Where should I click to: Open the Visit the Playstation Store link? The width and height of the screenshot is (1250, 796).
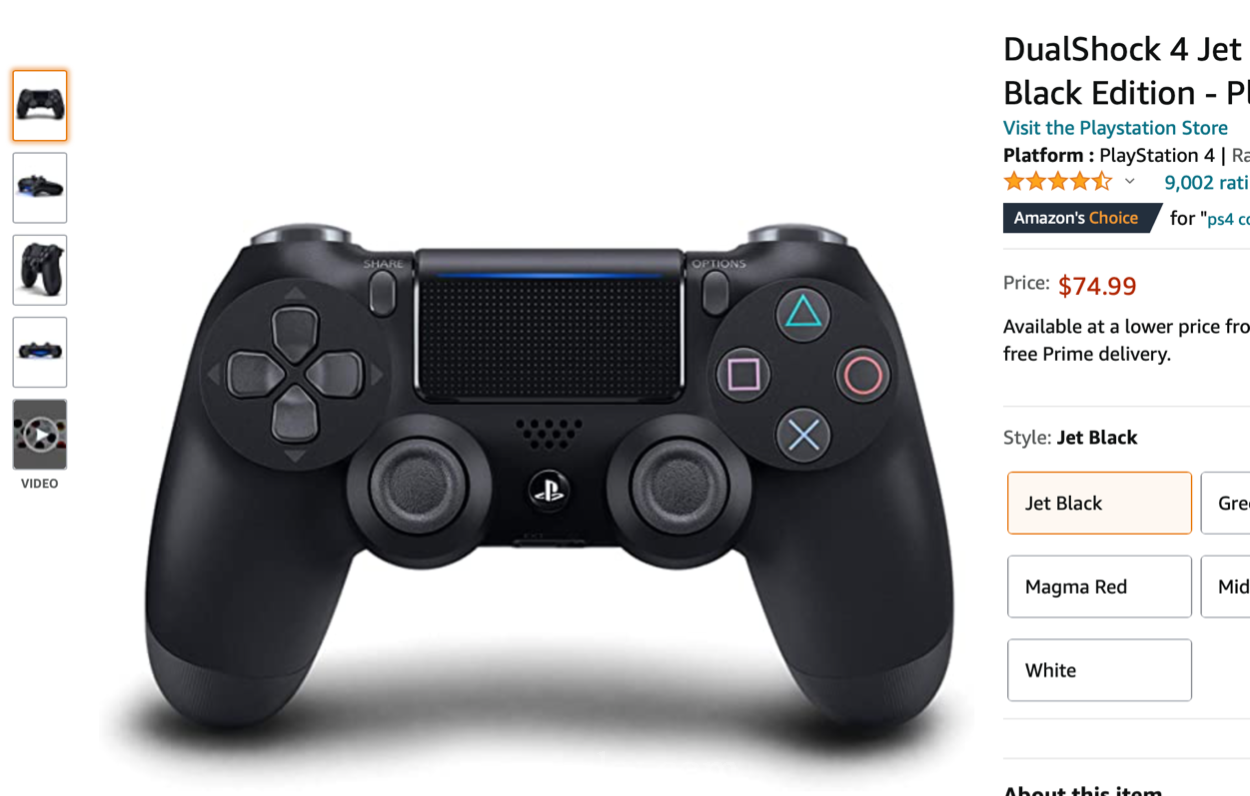[1115, 128]
